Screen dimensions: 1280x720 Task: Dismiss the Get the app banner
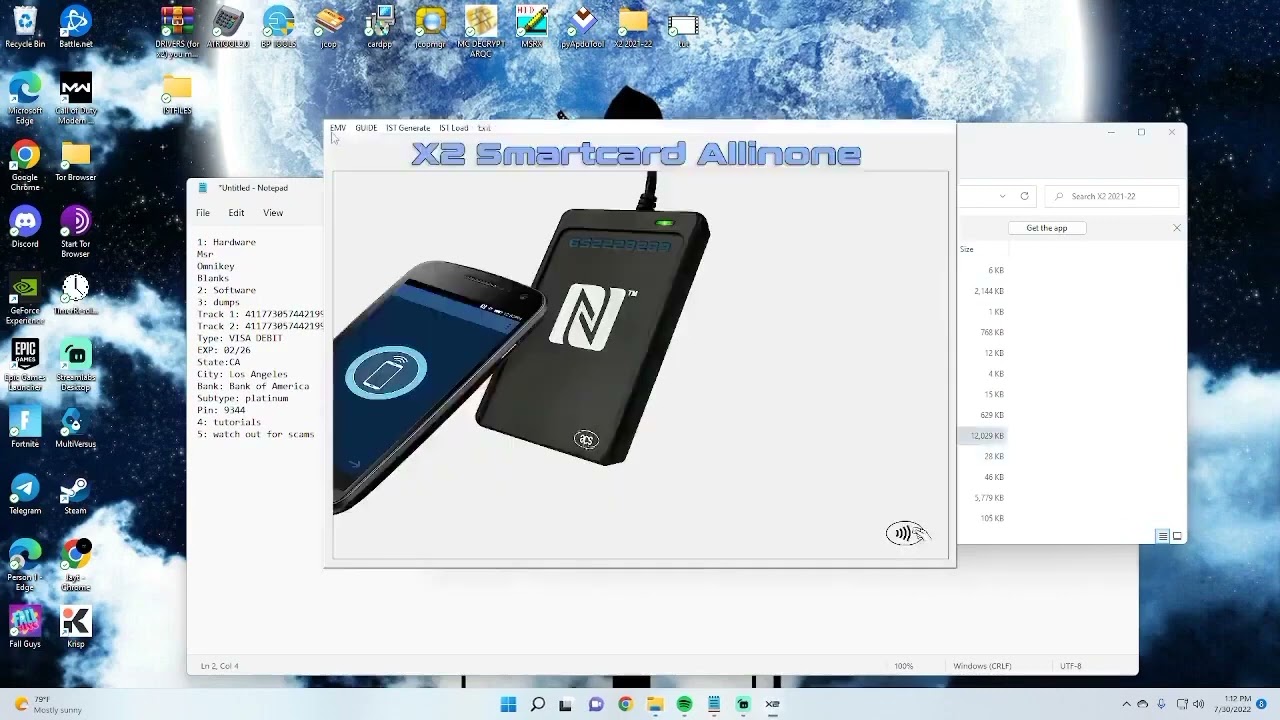click(1176, 228)
